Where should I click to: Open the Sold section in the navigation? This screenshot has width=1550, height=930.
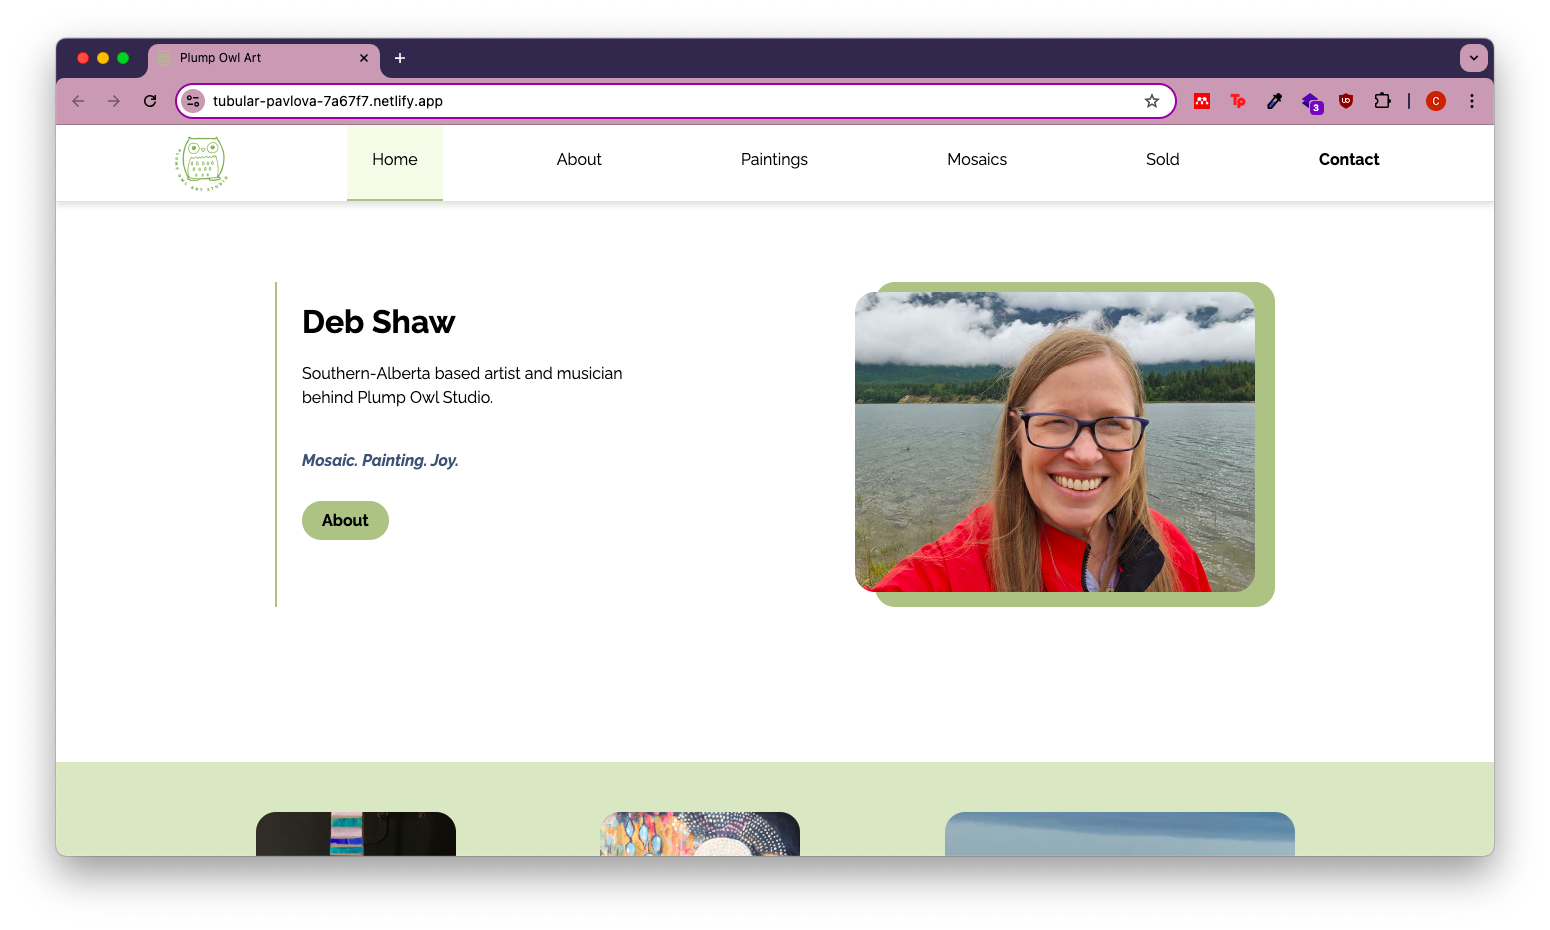1162,160
